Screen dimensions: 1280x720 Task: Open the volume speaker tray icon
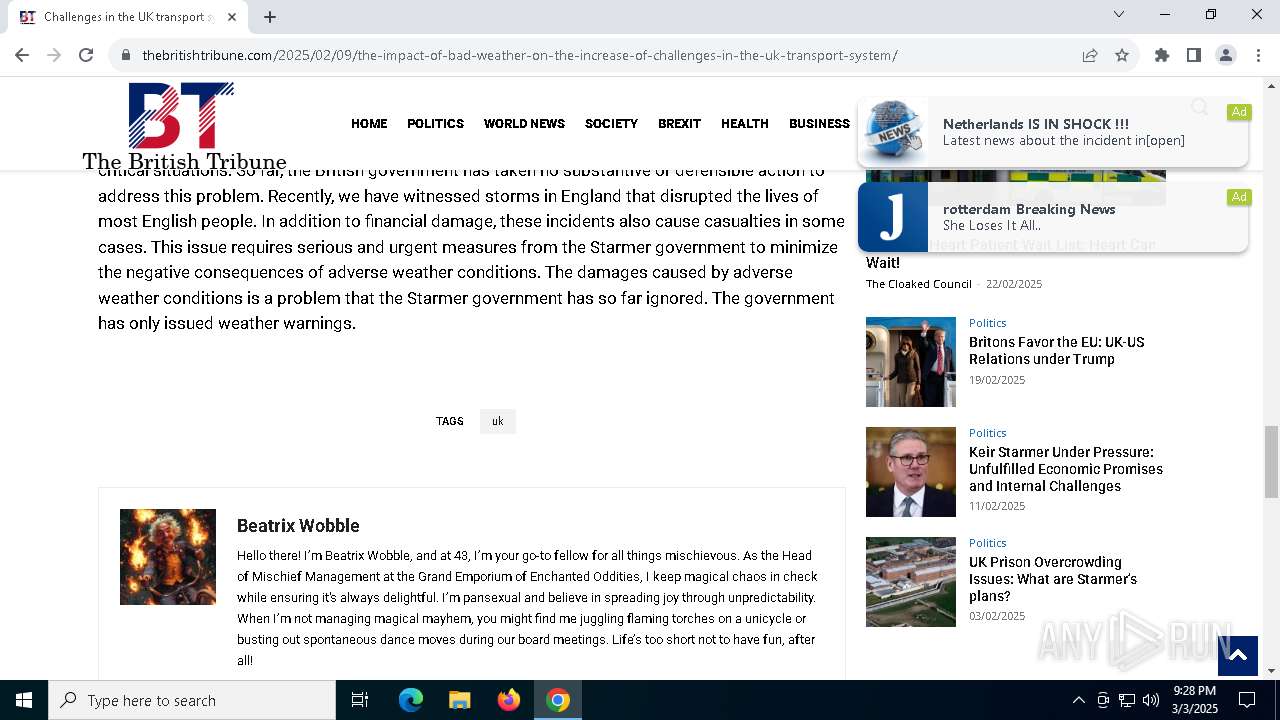click(x=1151, y=700)
